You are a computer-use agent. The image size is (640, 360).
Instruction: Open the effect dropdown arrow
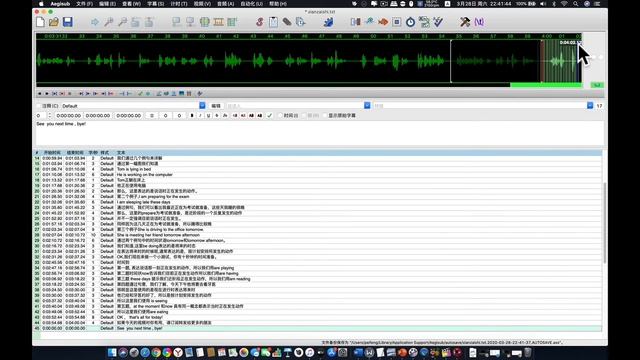(x=590, y=106)
